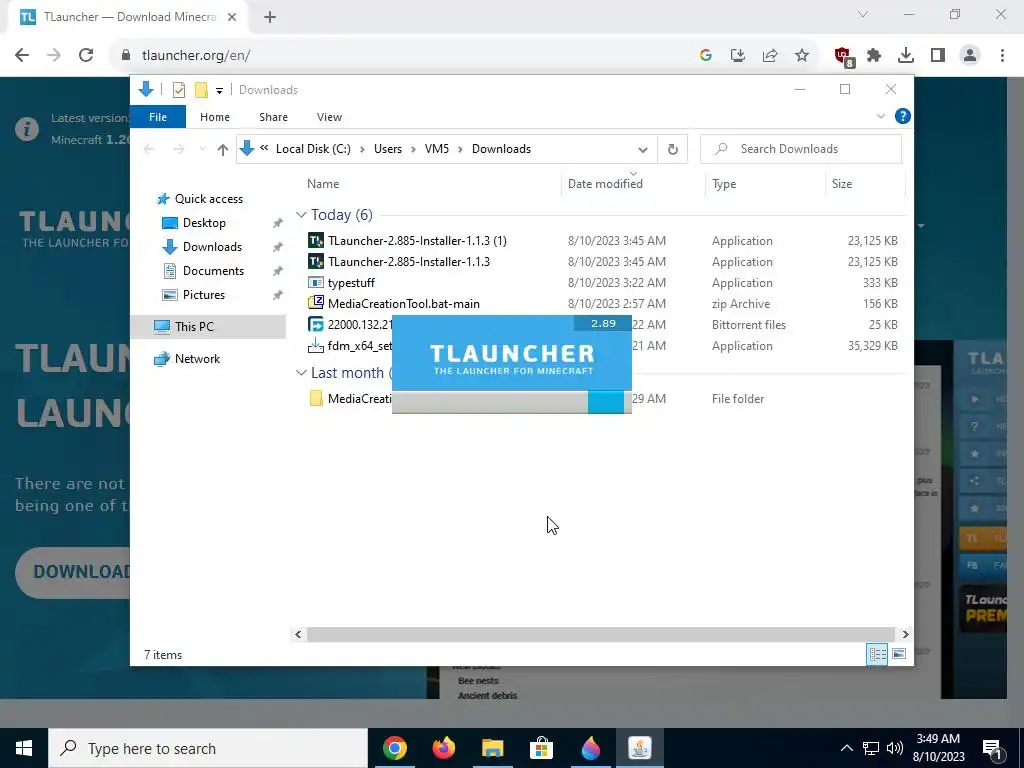Sort files by Date modified column
This screenshot has height=768, width=1024.
[x=633, y=184]
